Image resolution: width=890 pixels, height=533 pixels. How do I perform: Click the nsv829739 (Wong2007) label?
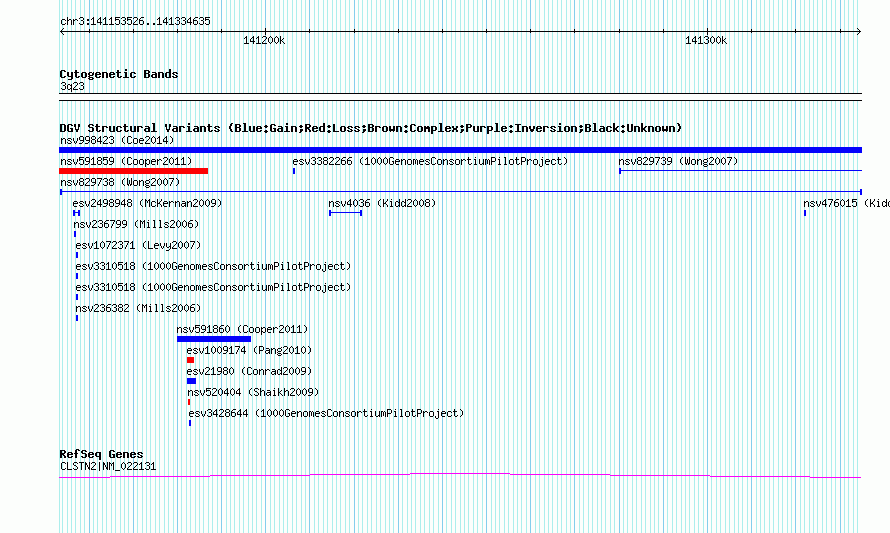point(678,161)
